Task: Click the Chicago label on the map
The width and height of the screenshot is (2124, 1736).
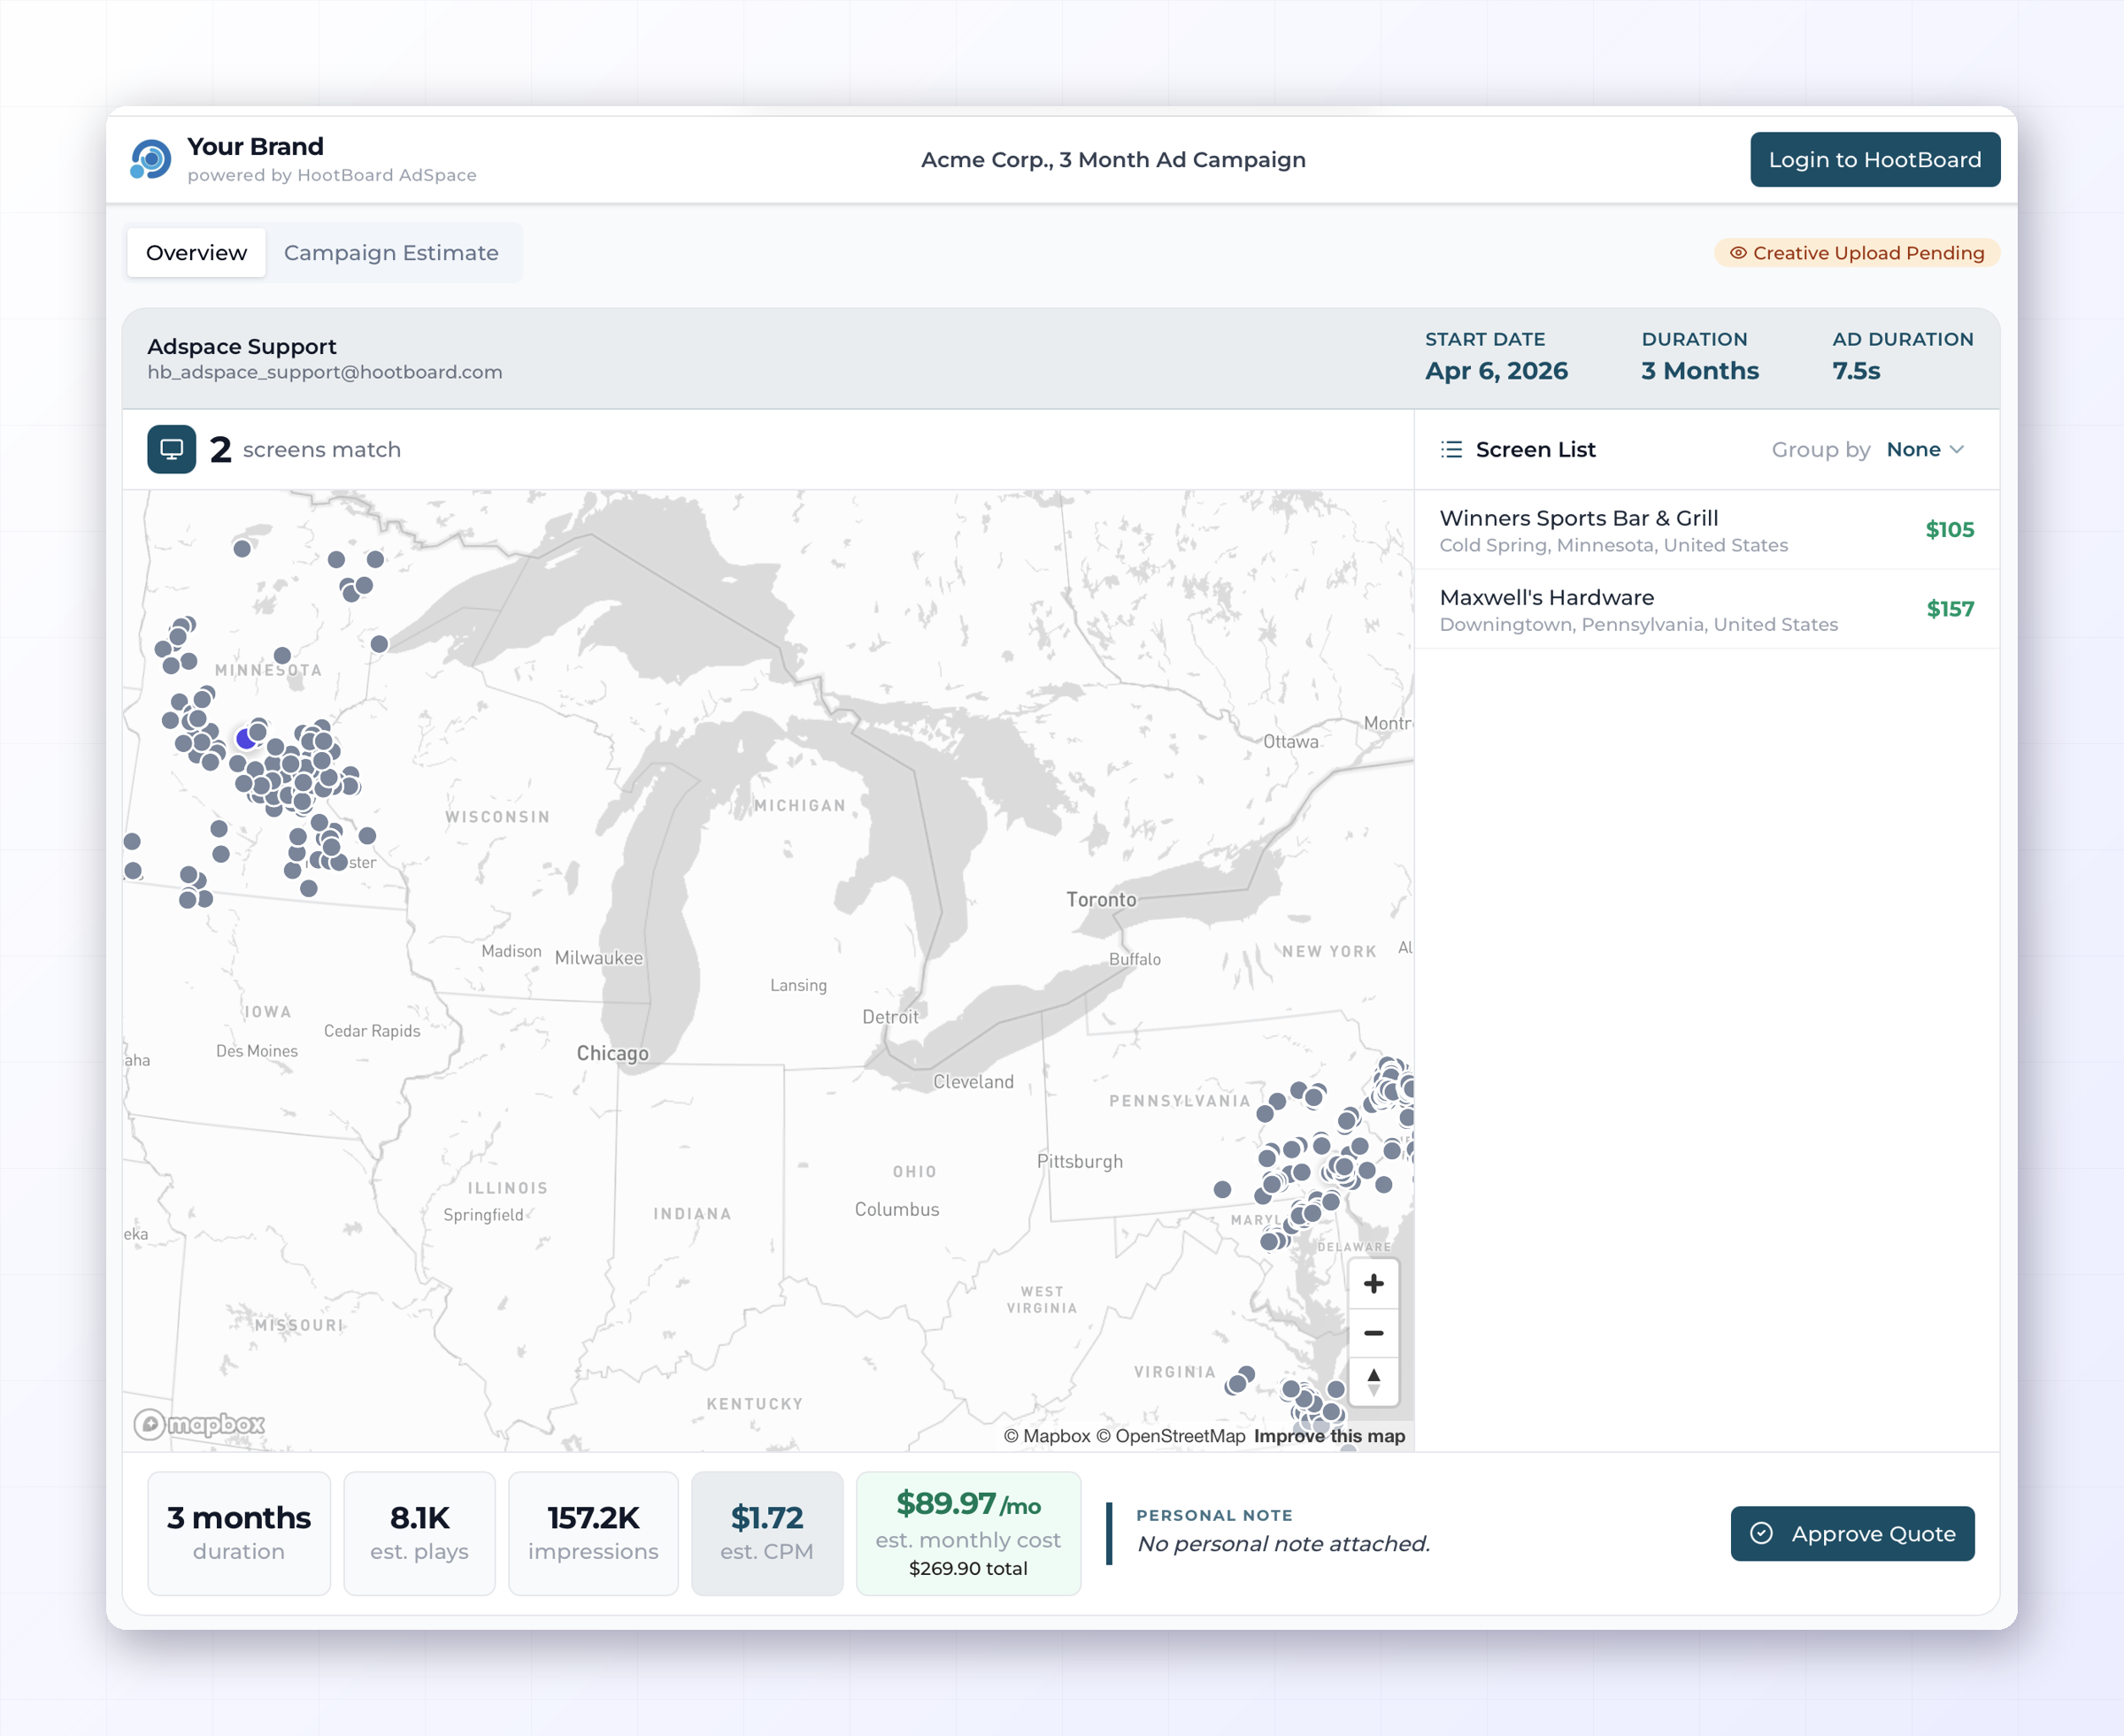Action: pos(612,1054)
